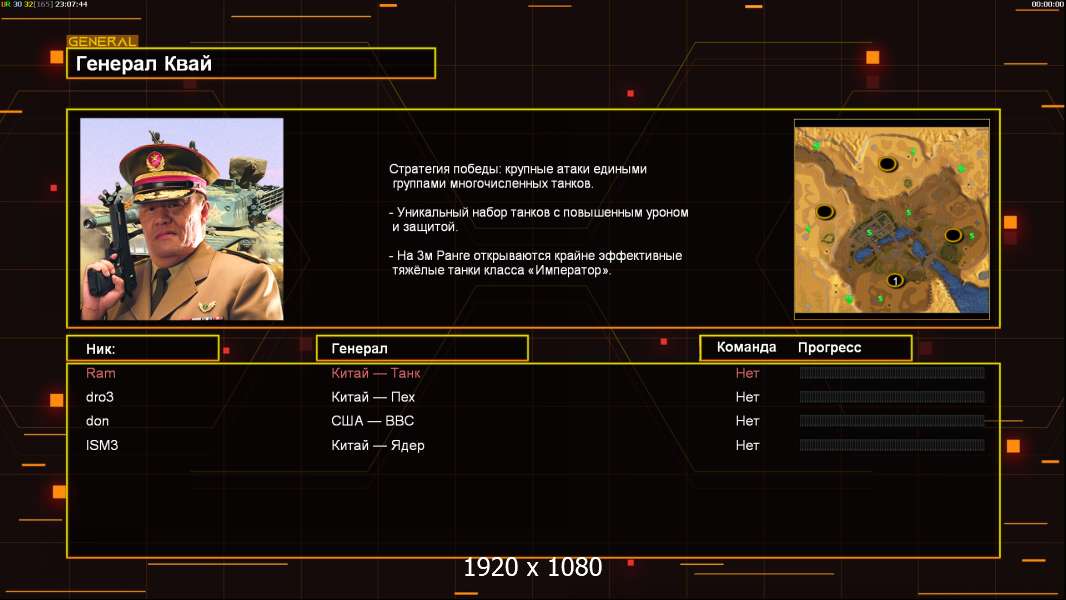Click the GENERAL label tag
Viewport: 1066px width, 600px height.
pos(103,41)
